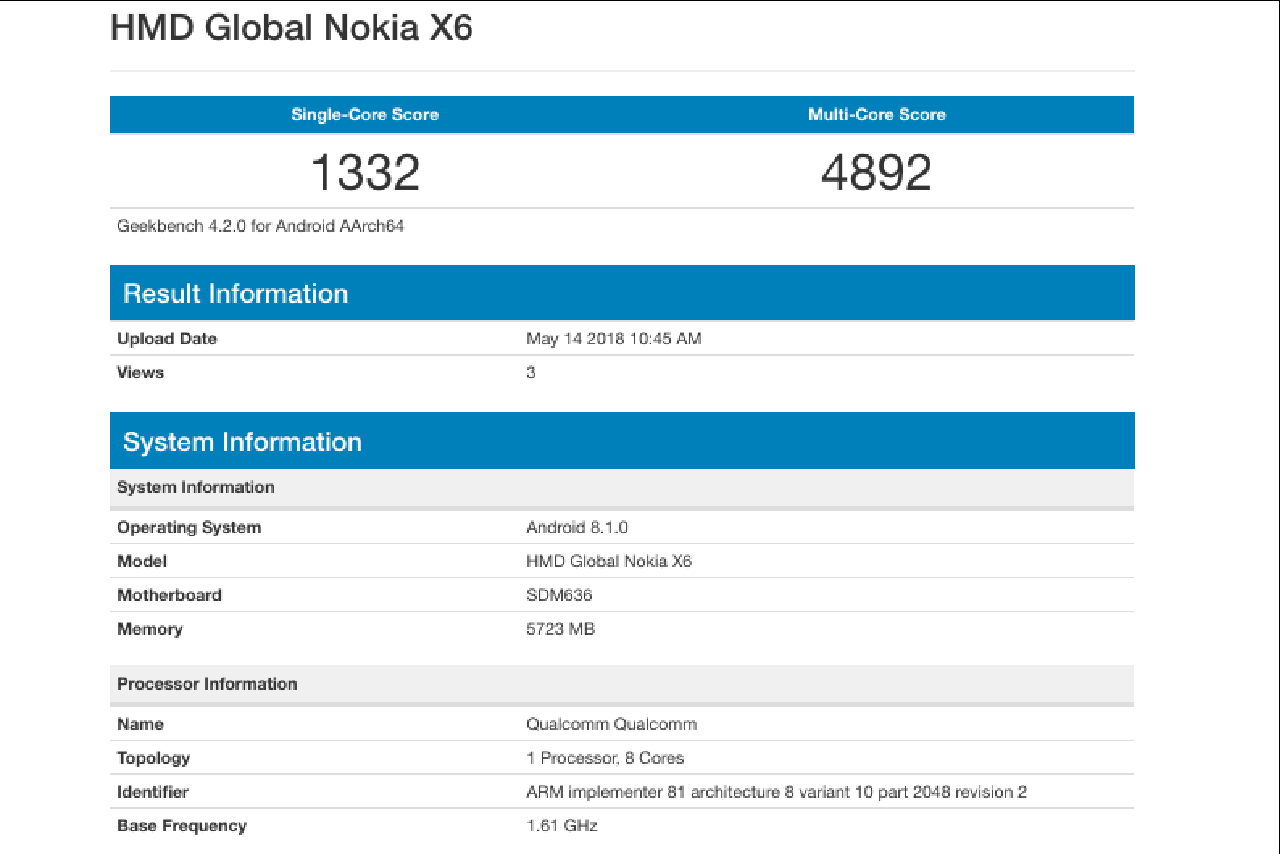The image size is (1280, 854).
Task: Click the 5723 MB memory value
Action: coord(560,630)
